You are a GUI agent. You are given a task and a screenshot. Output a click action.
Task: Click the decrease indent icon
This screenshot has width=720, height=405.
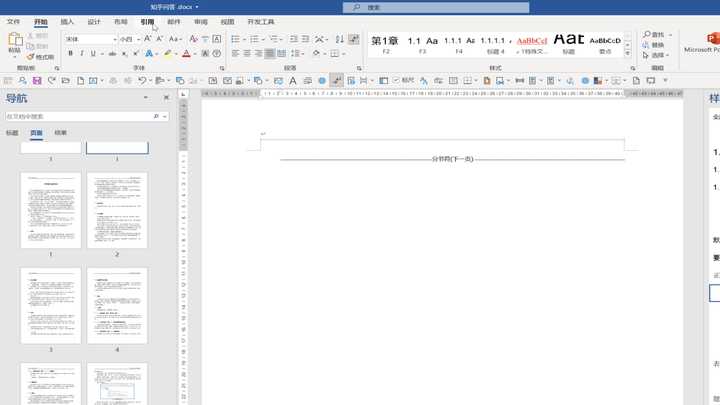tap(293, 39)
